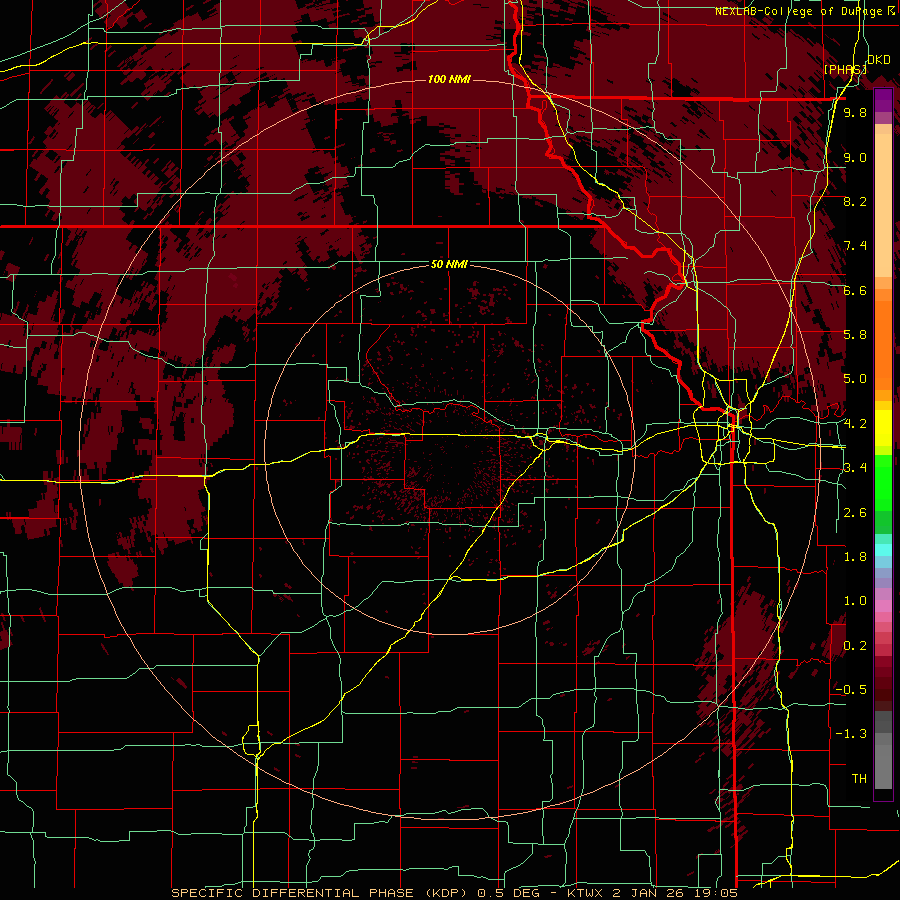This screenshot has width=900, height=900.
Task: Click the -1.3 value on the color scale
Action: 851,734
